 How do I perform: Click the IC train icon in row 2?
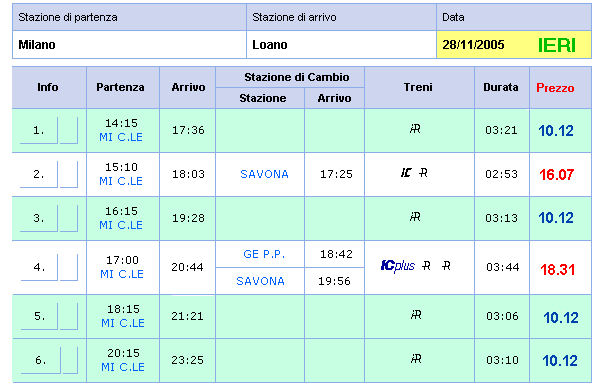pyautogui.click(x=406, y=173)
